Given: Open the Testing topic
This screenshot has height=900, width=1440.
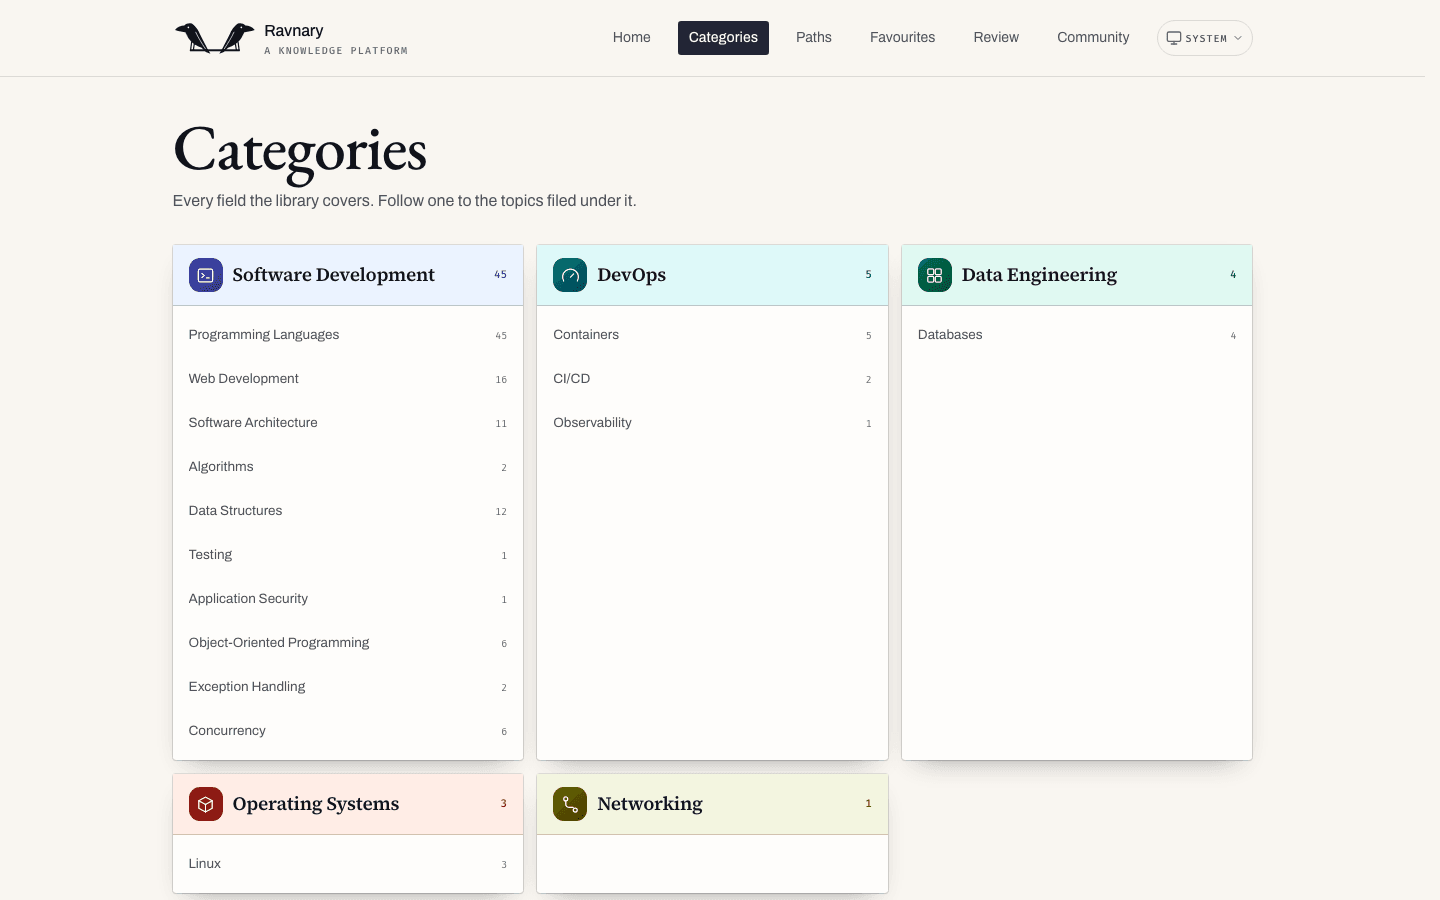Looking at the screenshot, I should [348, 555].
